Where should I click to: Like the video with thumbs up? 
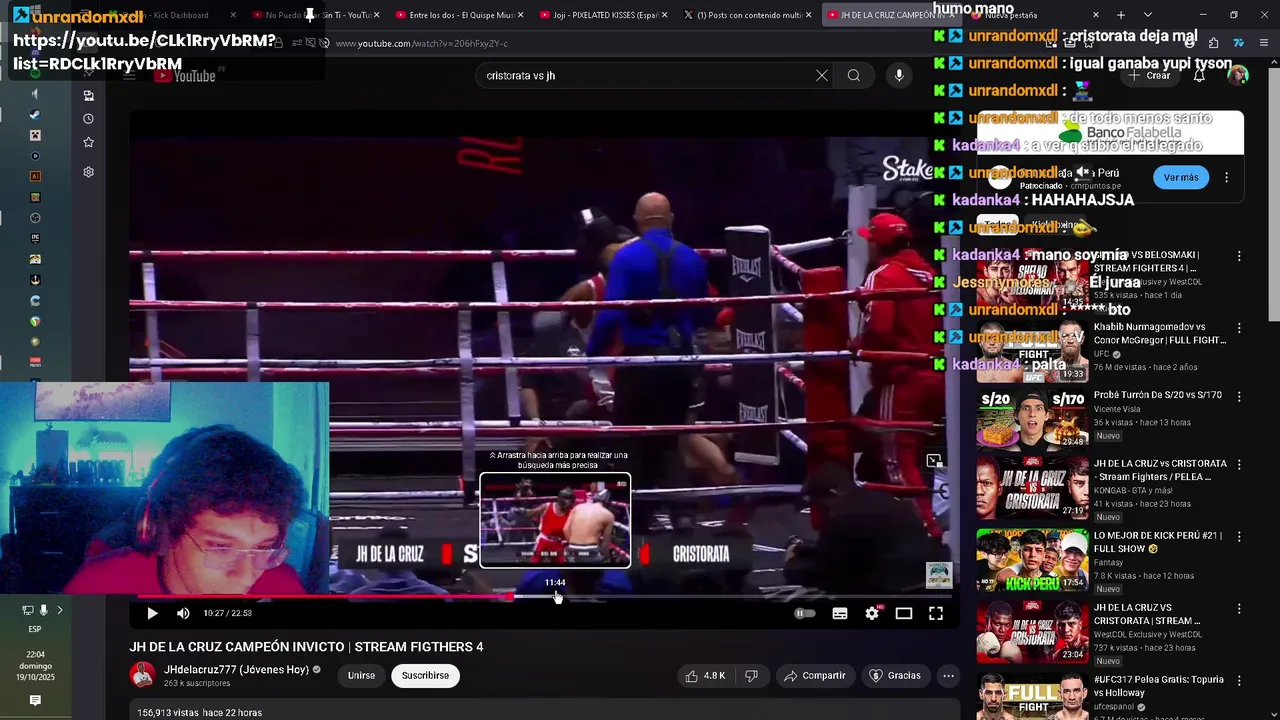click(x=705, y=676)
